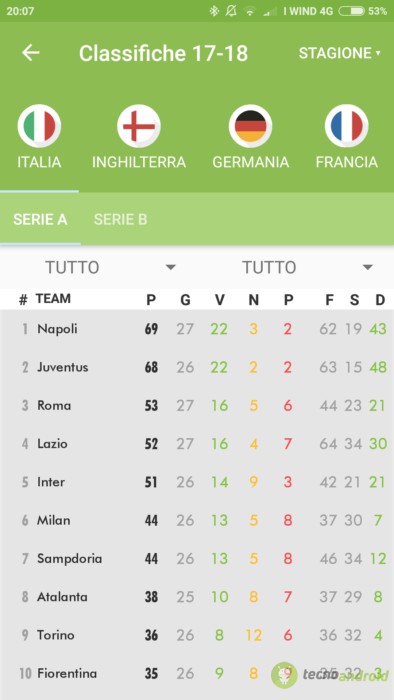Select the France flag icon
394x700 pixels.
(x=347, y=126)
